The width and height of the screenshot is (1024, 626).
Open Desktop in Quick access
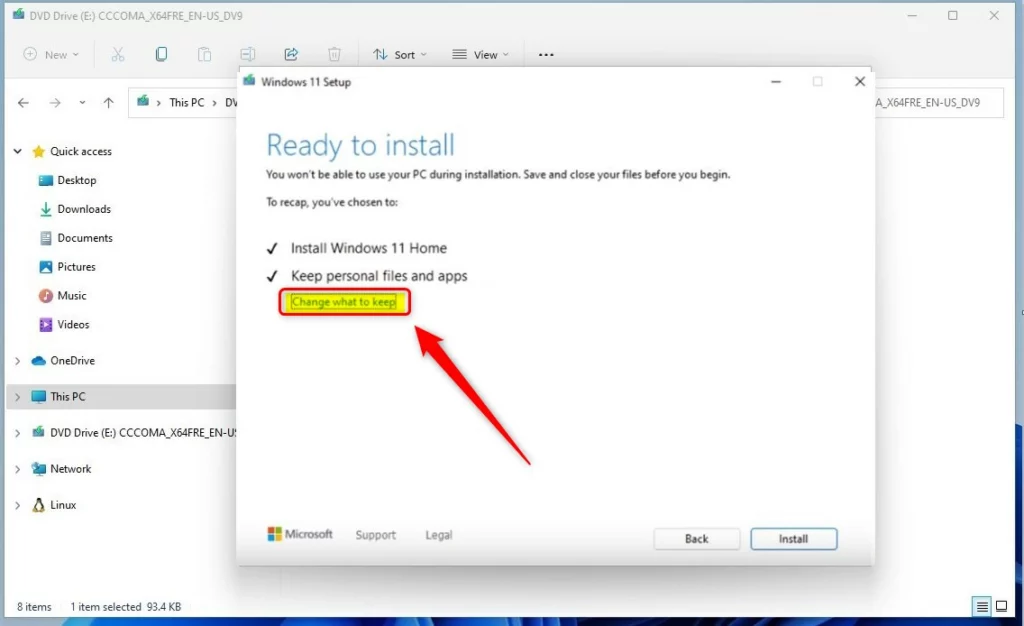coord(76,180)
